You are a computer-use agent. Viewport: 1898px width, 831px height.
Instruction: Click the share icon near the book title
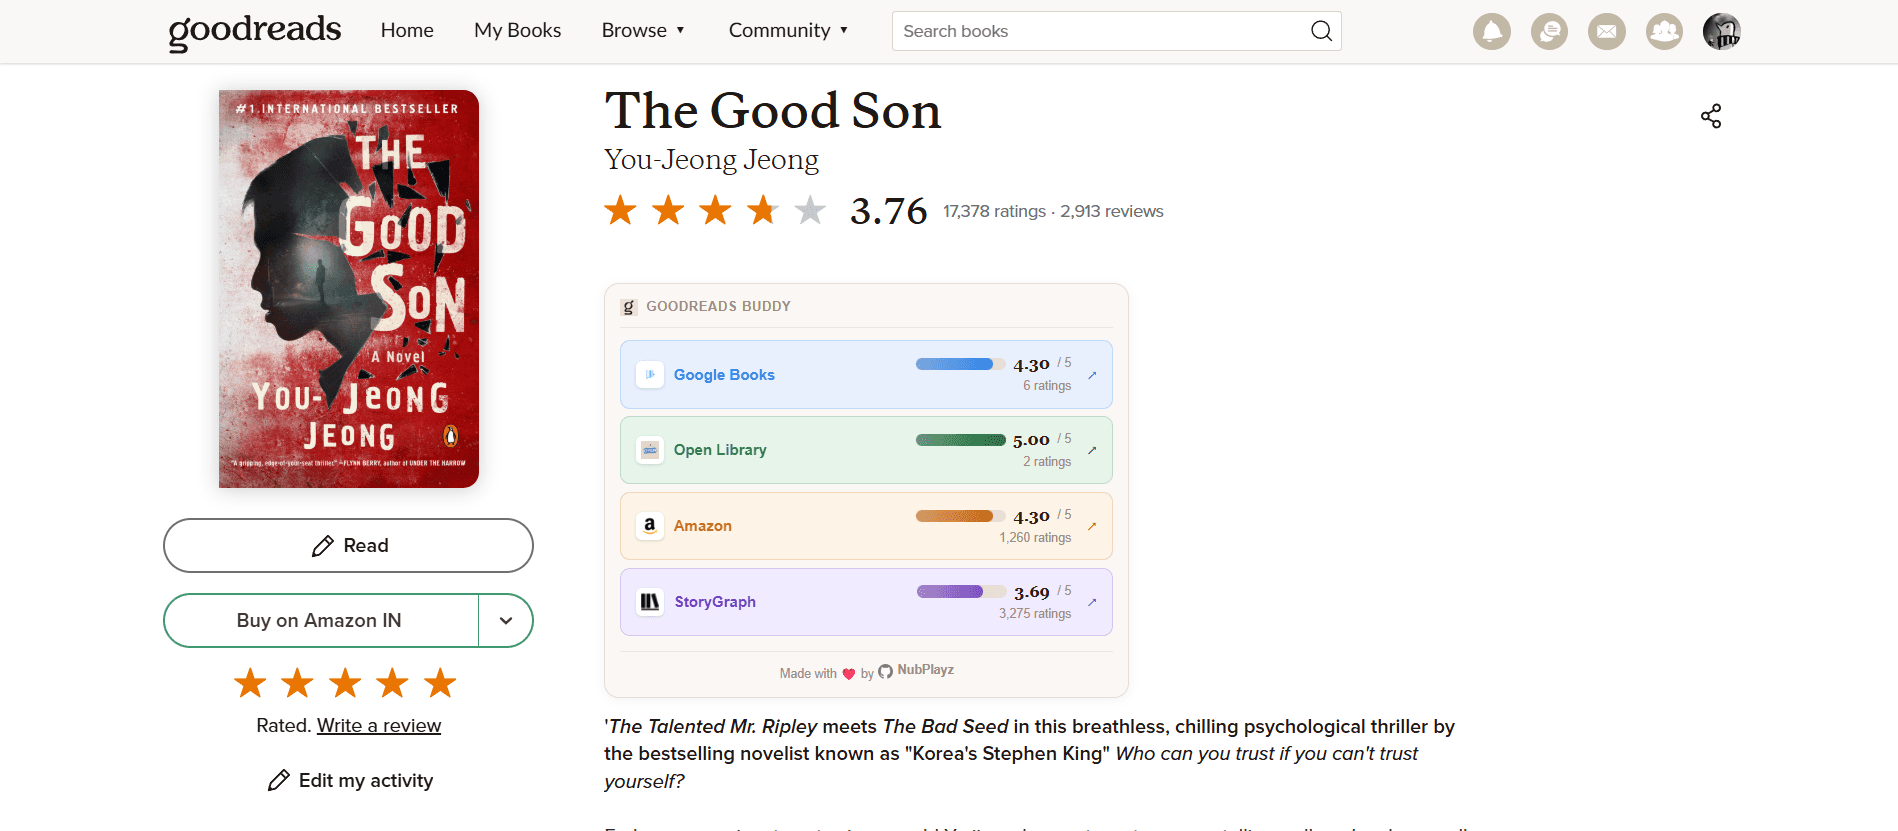click(x=1710, y=116)
